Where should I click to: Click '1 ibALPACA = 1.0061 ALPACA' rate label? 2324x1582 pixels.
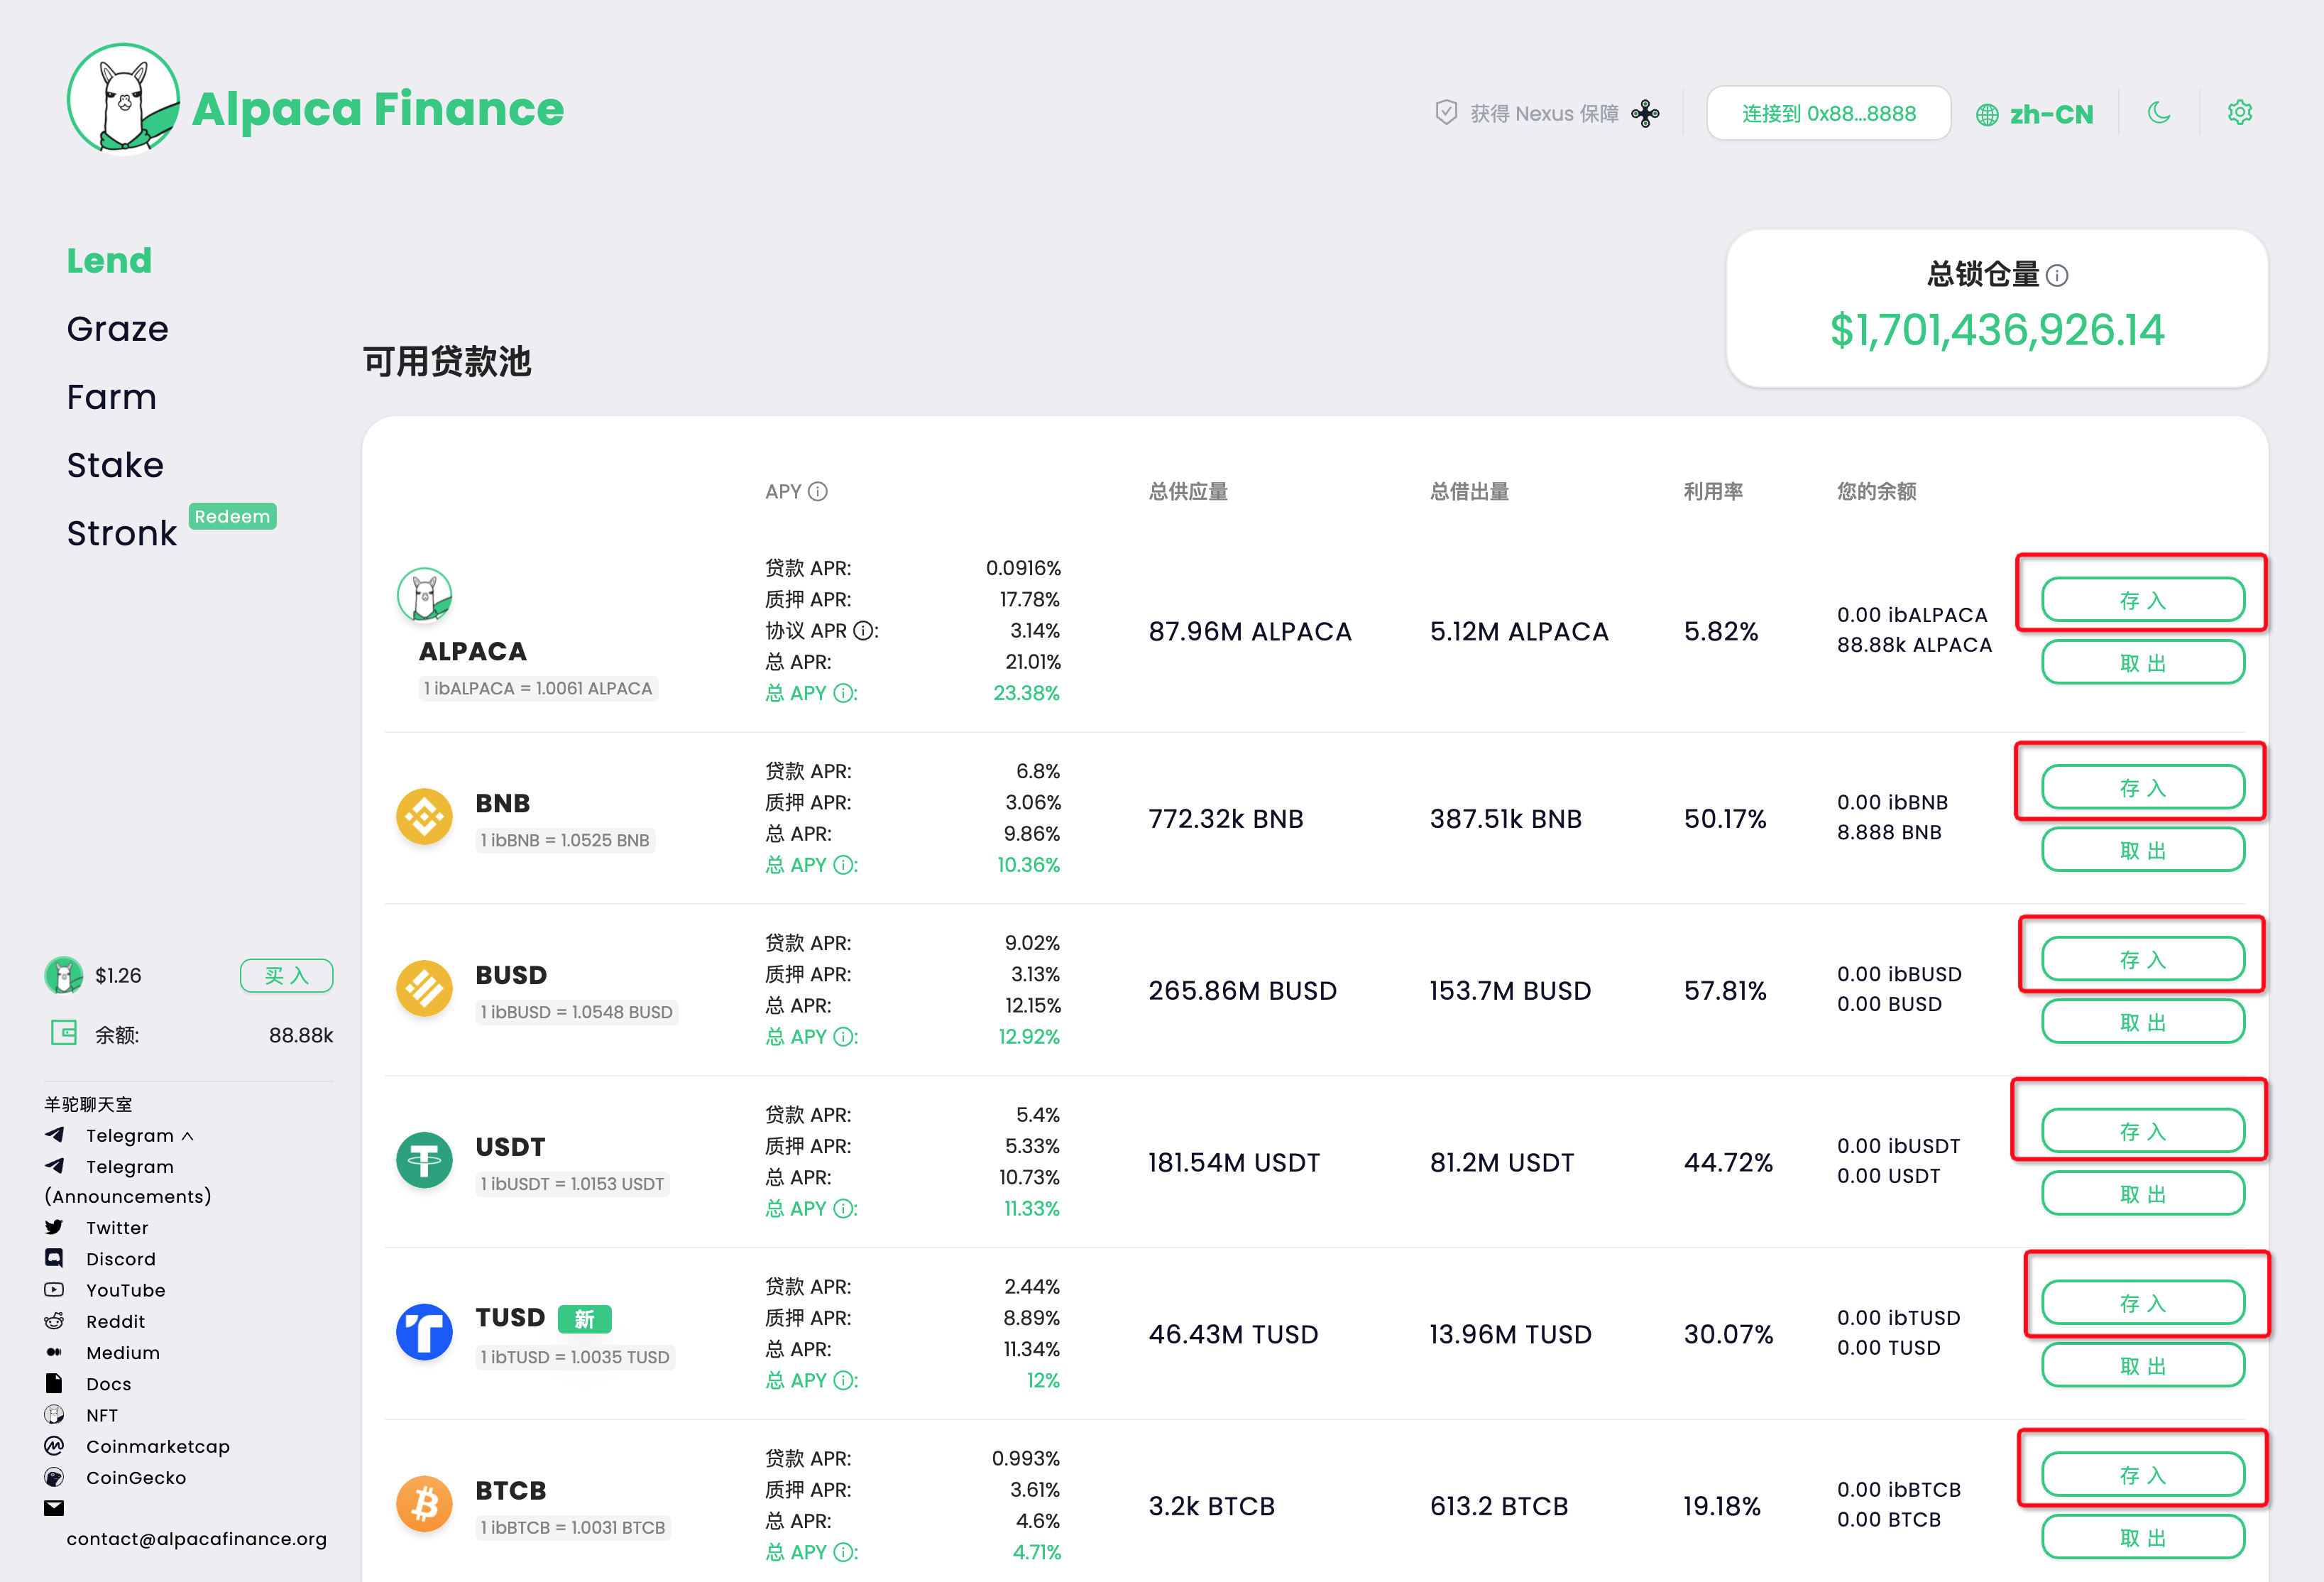click(538, 688)
